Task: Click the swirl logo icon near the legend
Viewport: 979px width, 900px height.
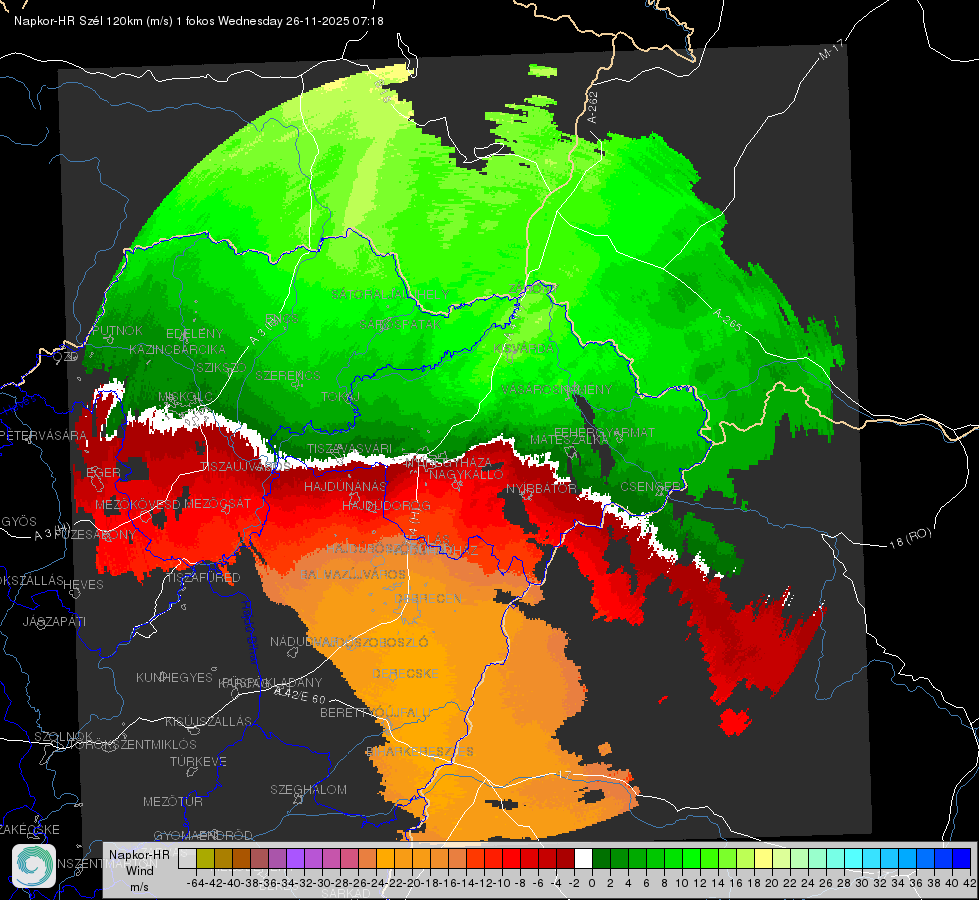Action: tap(34, 866)
